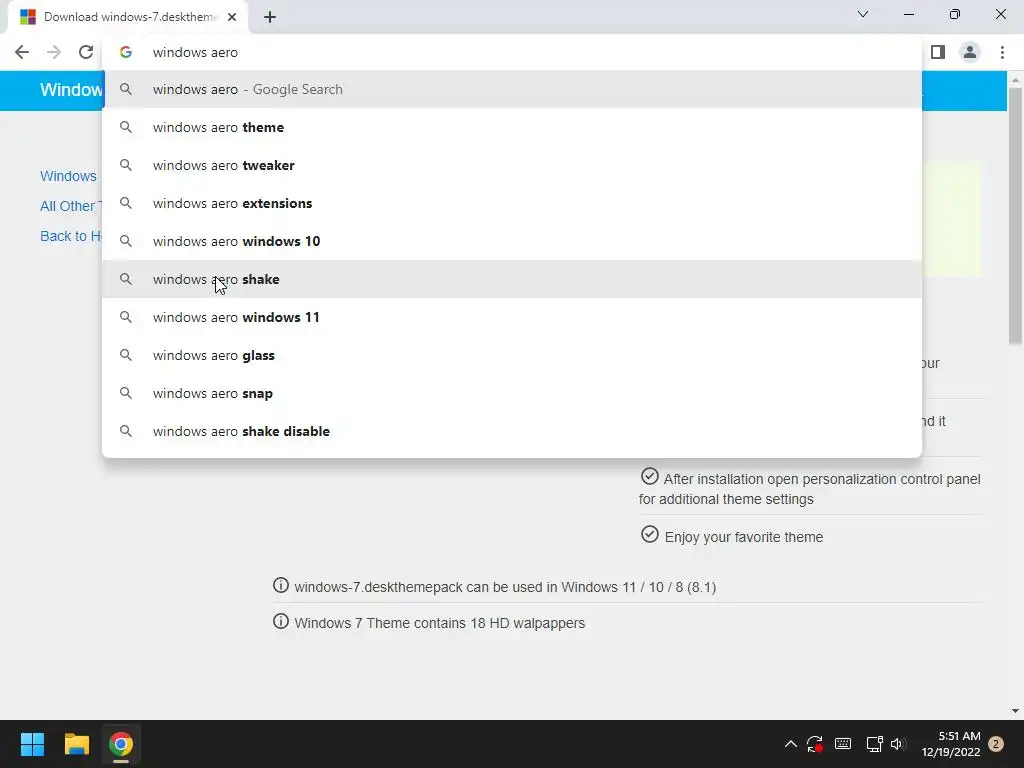The height and width of the screenshot is (768, 1024).
Task: Click the 'windows-7.deskthemepack can be used' note
Action: pyautogui.click(x=505, y=587)
